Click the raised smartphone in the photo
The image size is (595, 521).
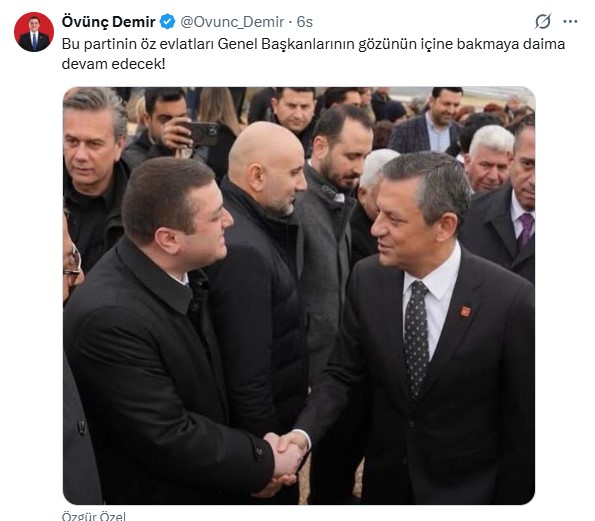click(x=202, y=134)
